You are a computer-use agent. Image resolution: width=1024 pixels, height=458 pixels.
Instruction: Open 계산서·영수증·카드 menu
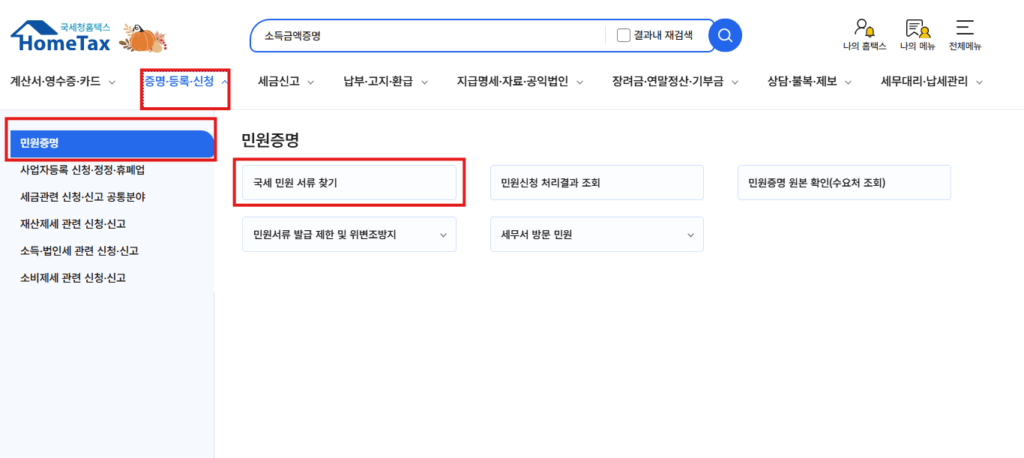62,82
